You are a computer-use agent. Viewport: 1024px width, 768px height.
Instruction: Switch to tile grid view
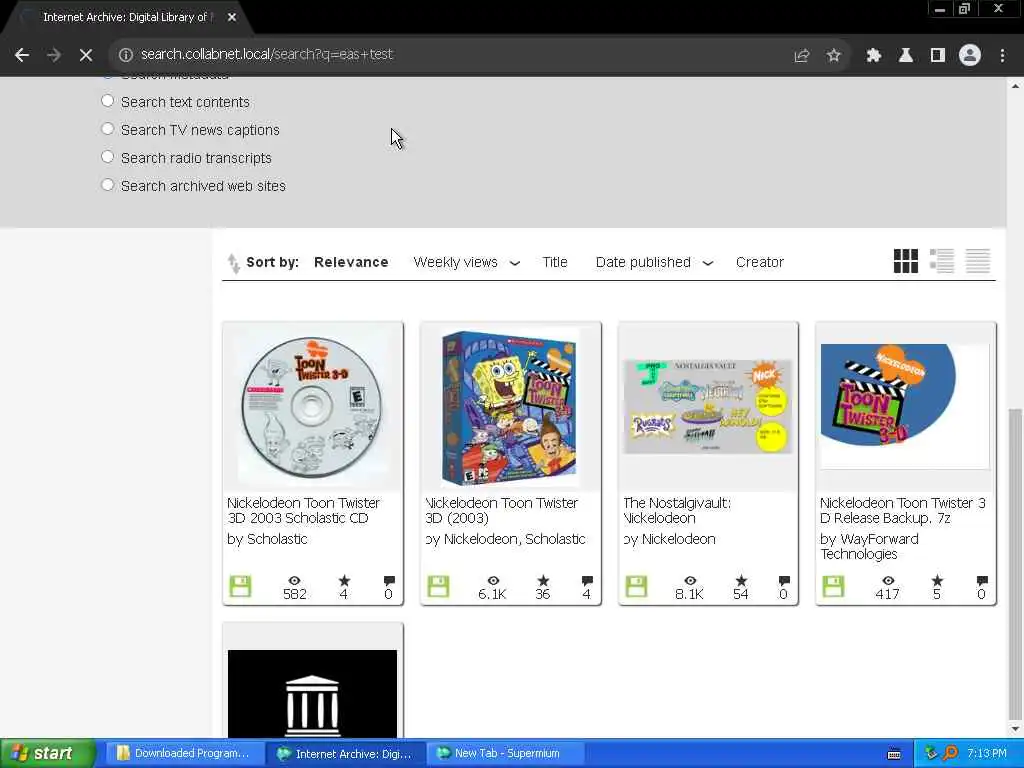905,261
